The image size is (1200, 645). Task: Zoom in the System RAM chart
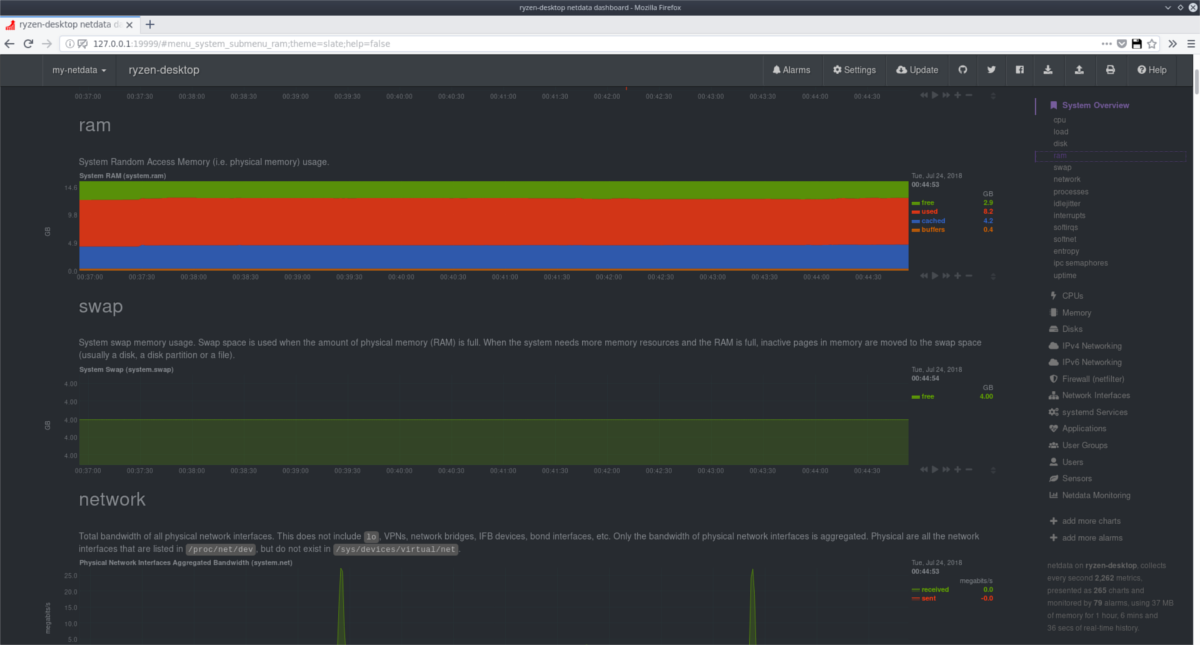[x=958, y=275]
